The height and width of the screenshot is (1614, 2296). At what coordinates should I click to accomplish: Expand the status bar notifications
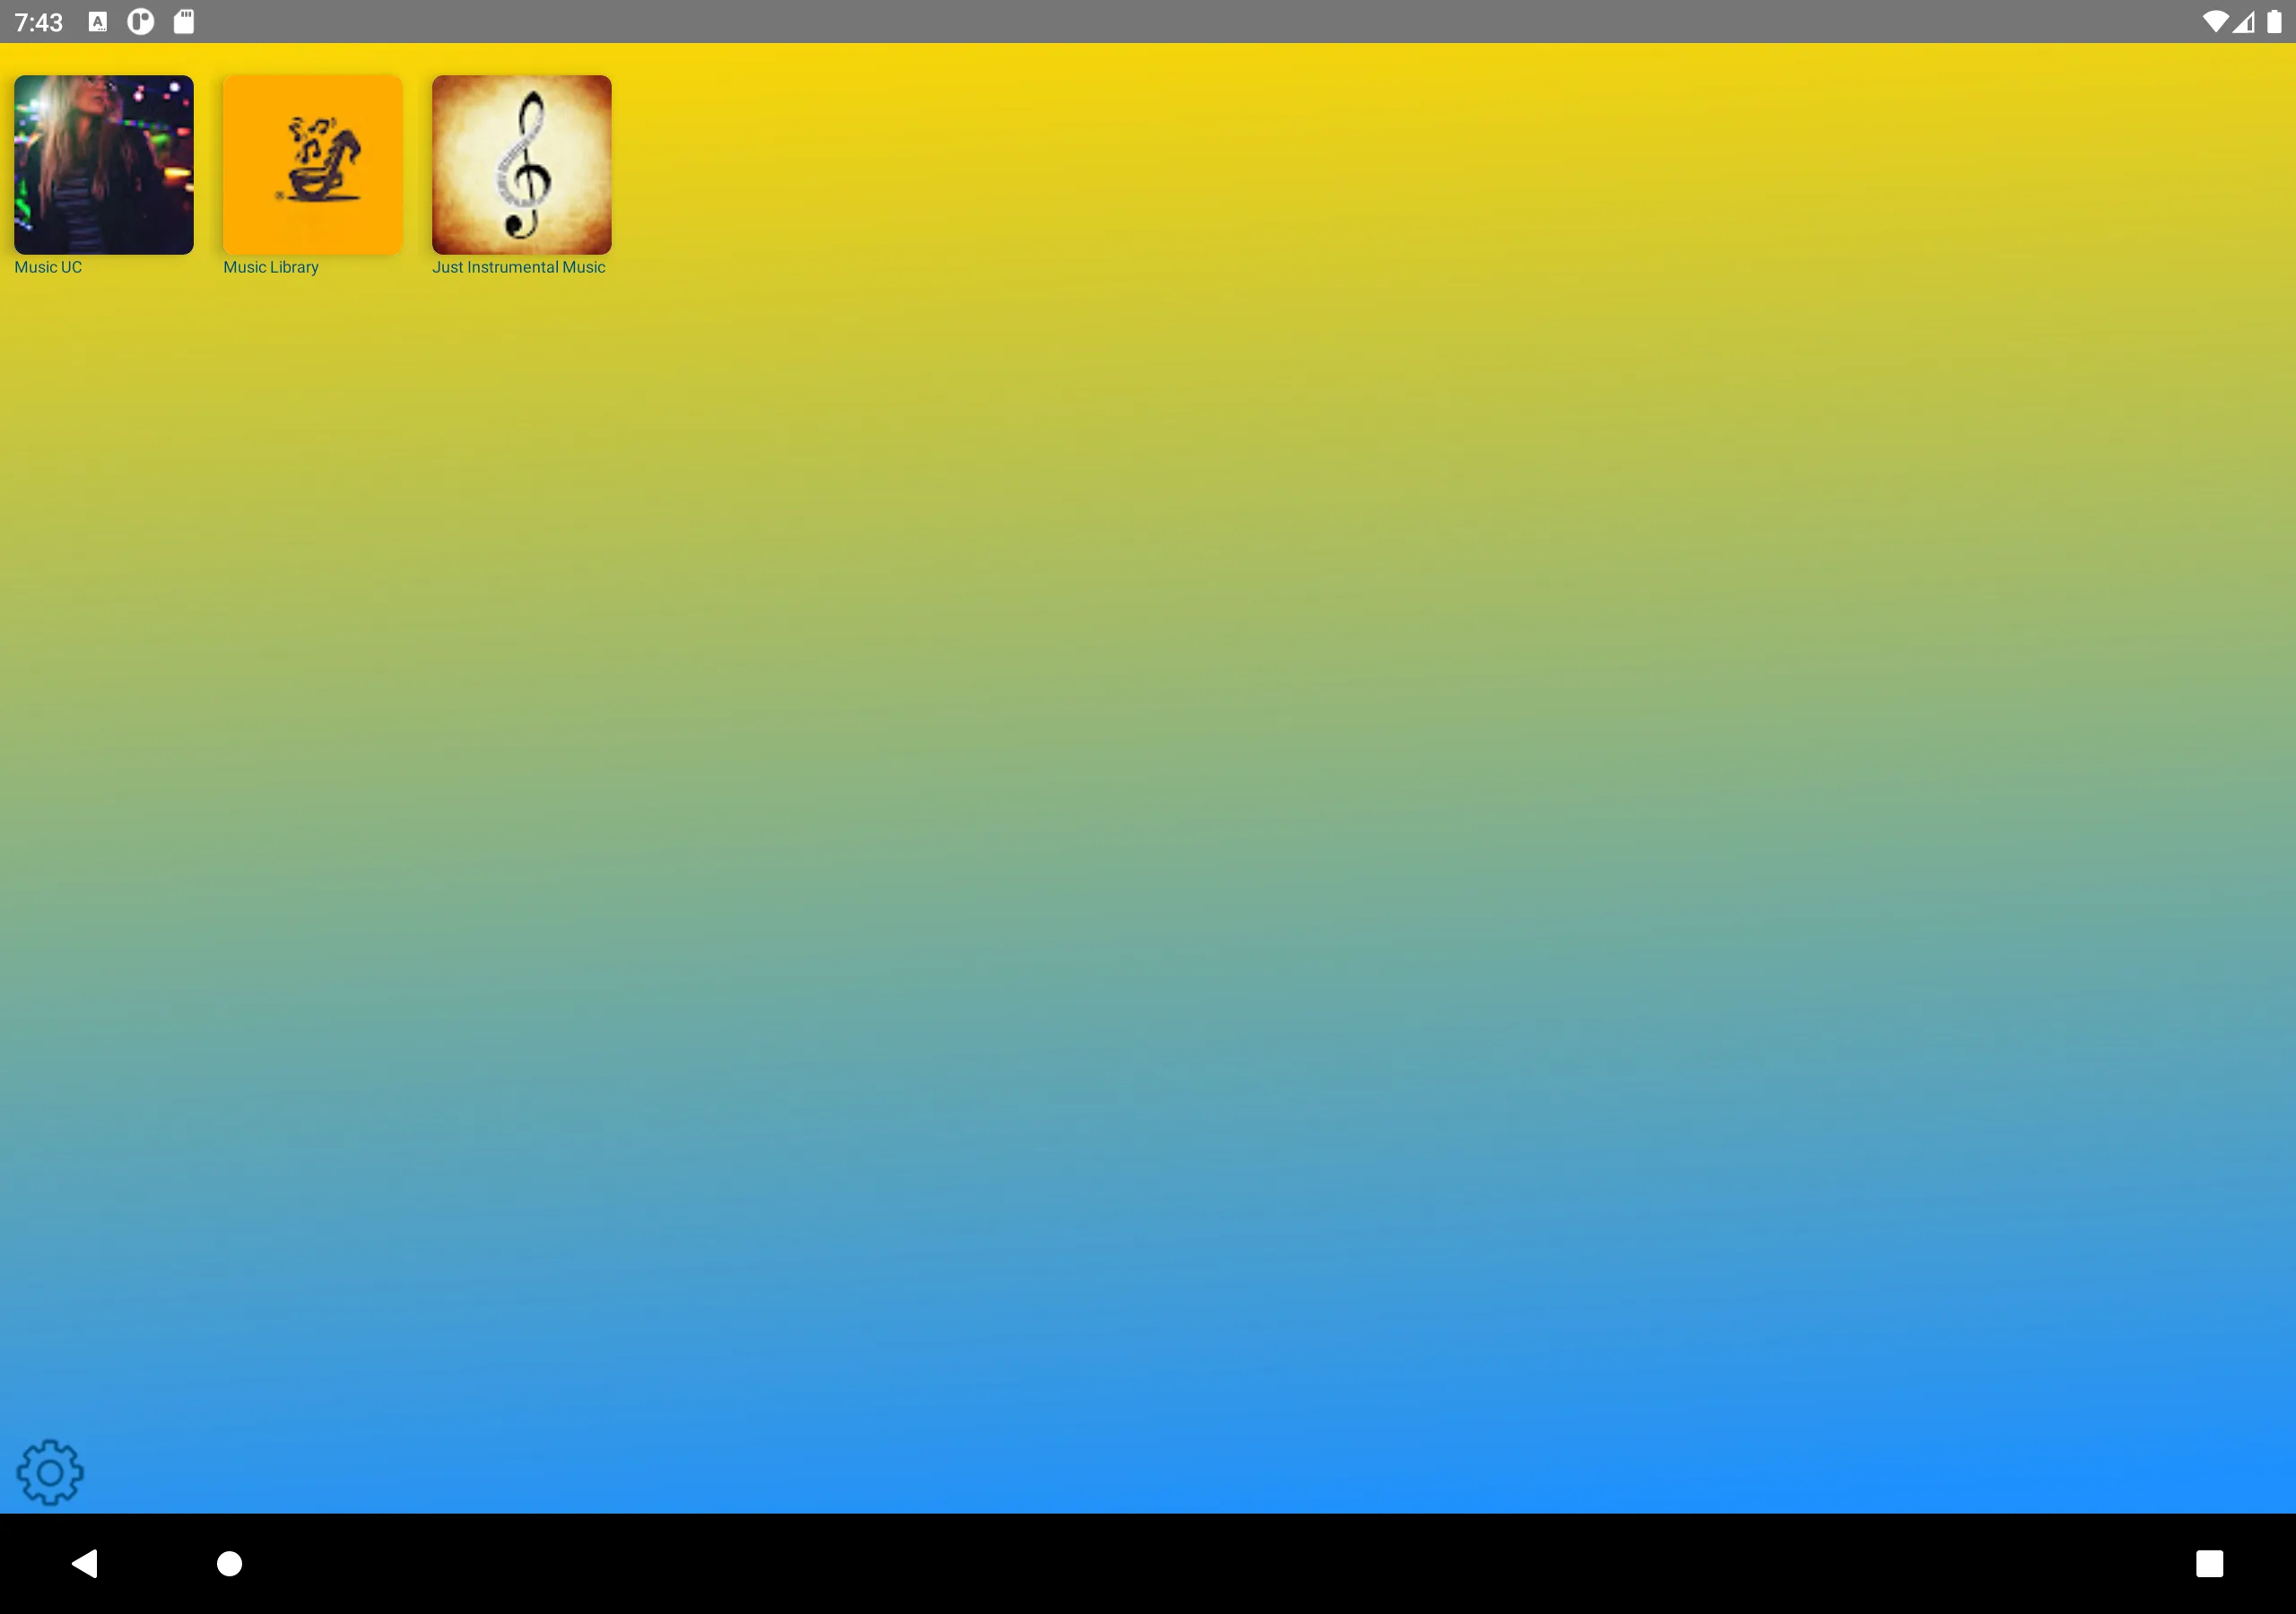pos(1148,21)
